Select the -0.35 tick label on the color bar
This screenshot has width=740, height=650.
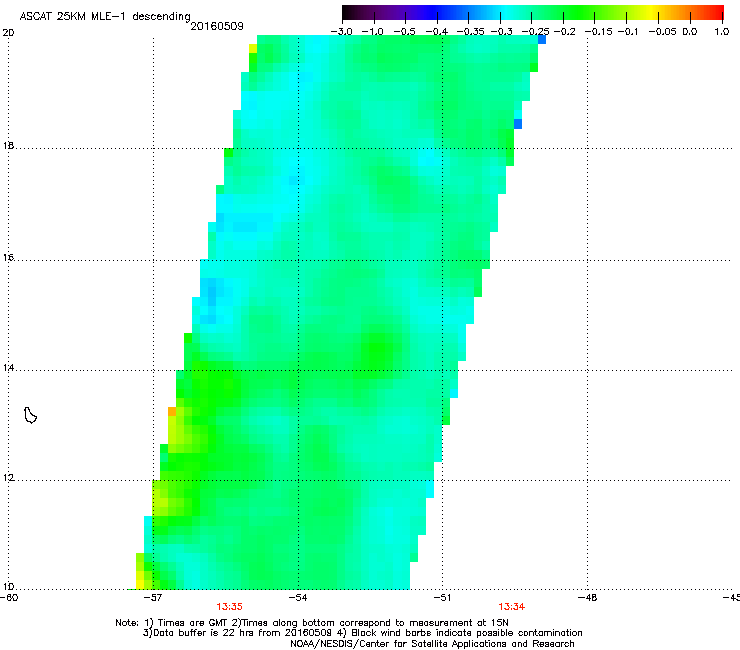468,32
